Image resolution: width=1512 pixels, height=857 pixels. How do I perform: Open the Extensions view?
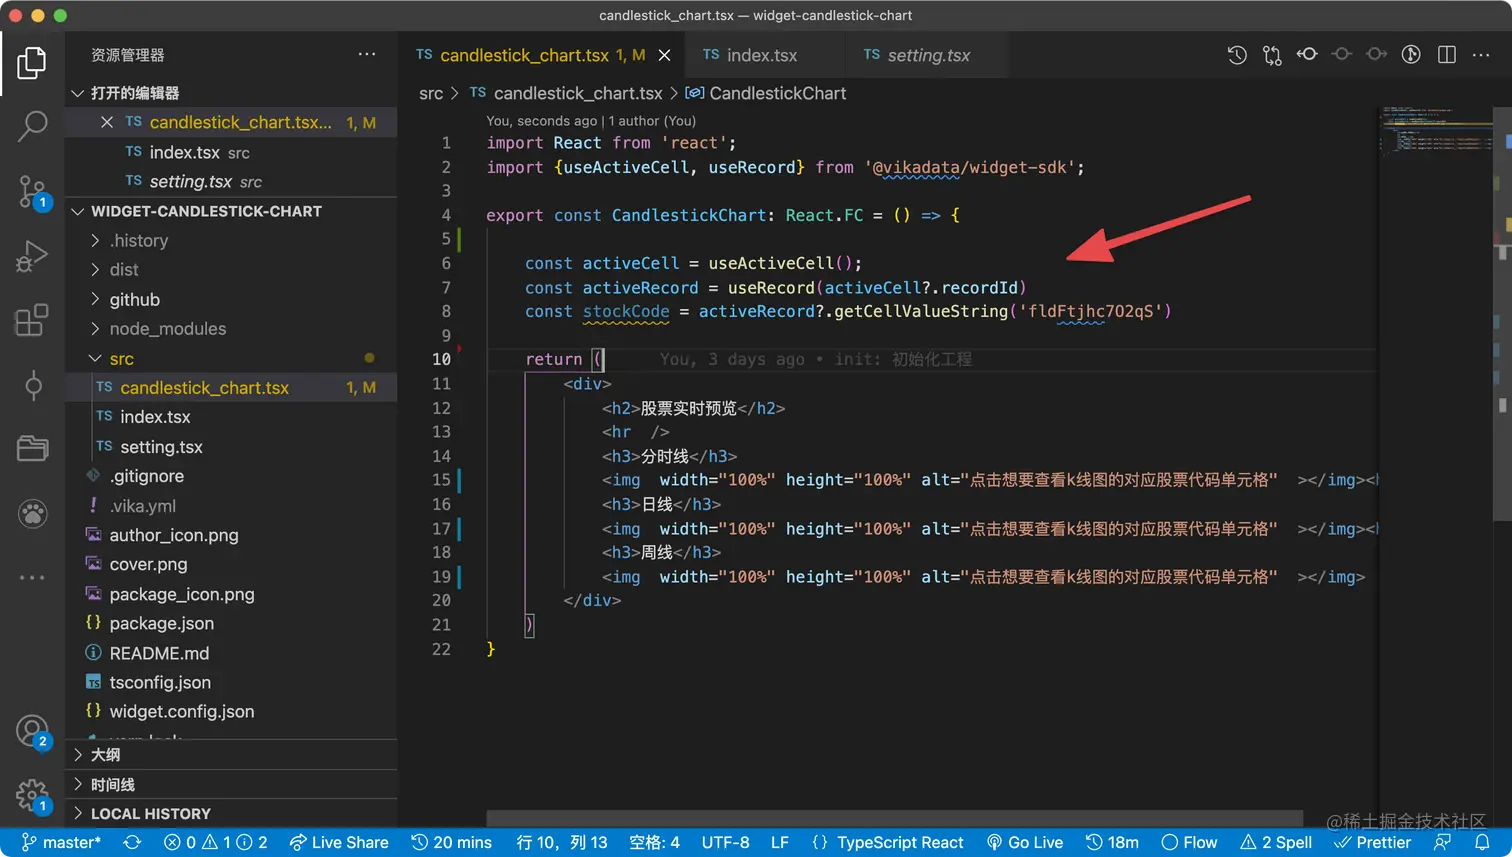point(32,320)
